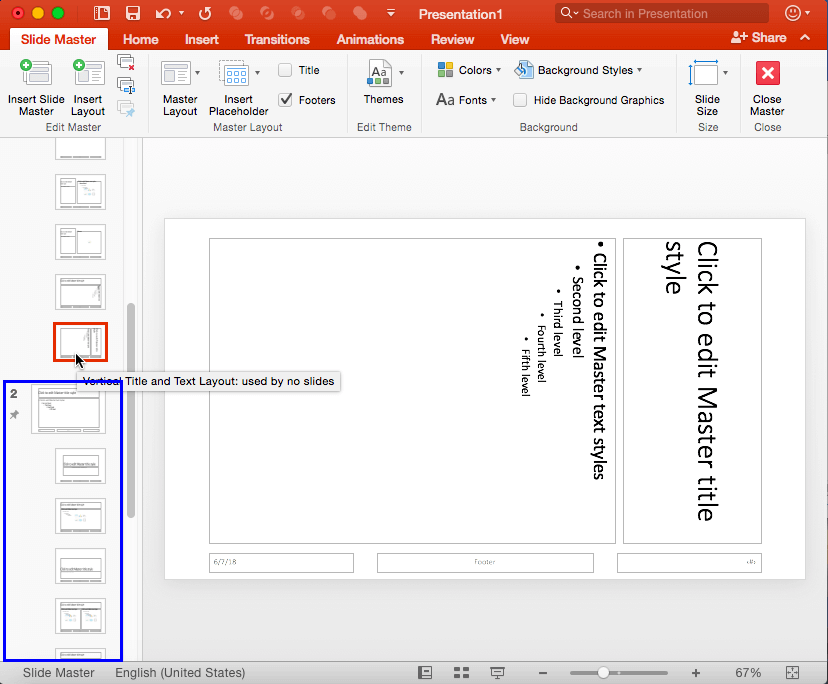This screenshot has height=684, width=828.
Task: Switch to Slide Sorter view icon
Action: pyautogui.click(x=461, y=673)
